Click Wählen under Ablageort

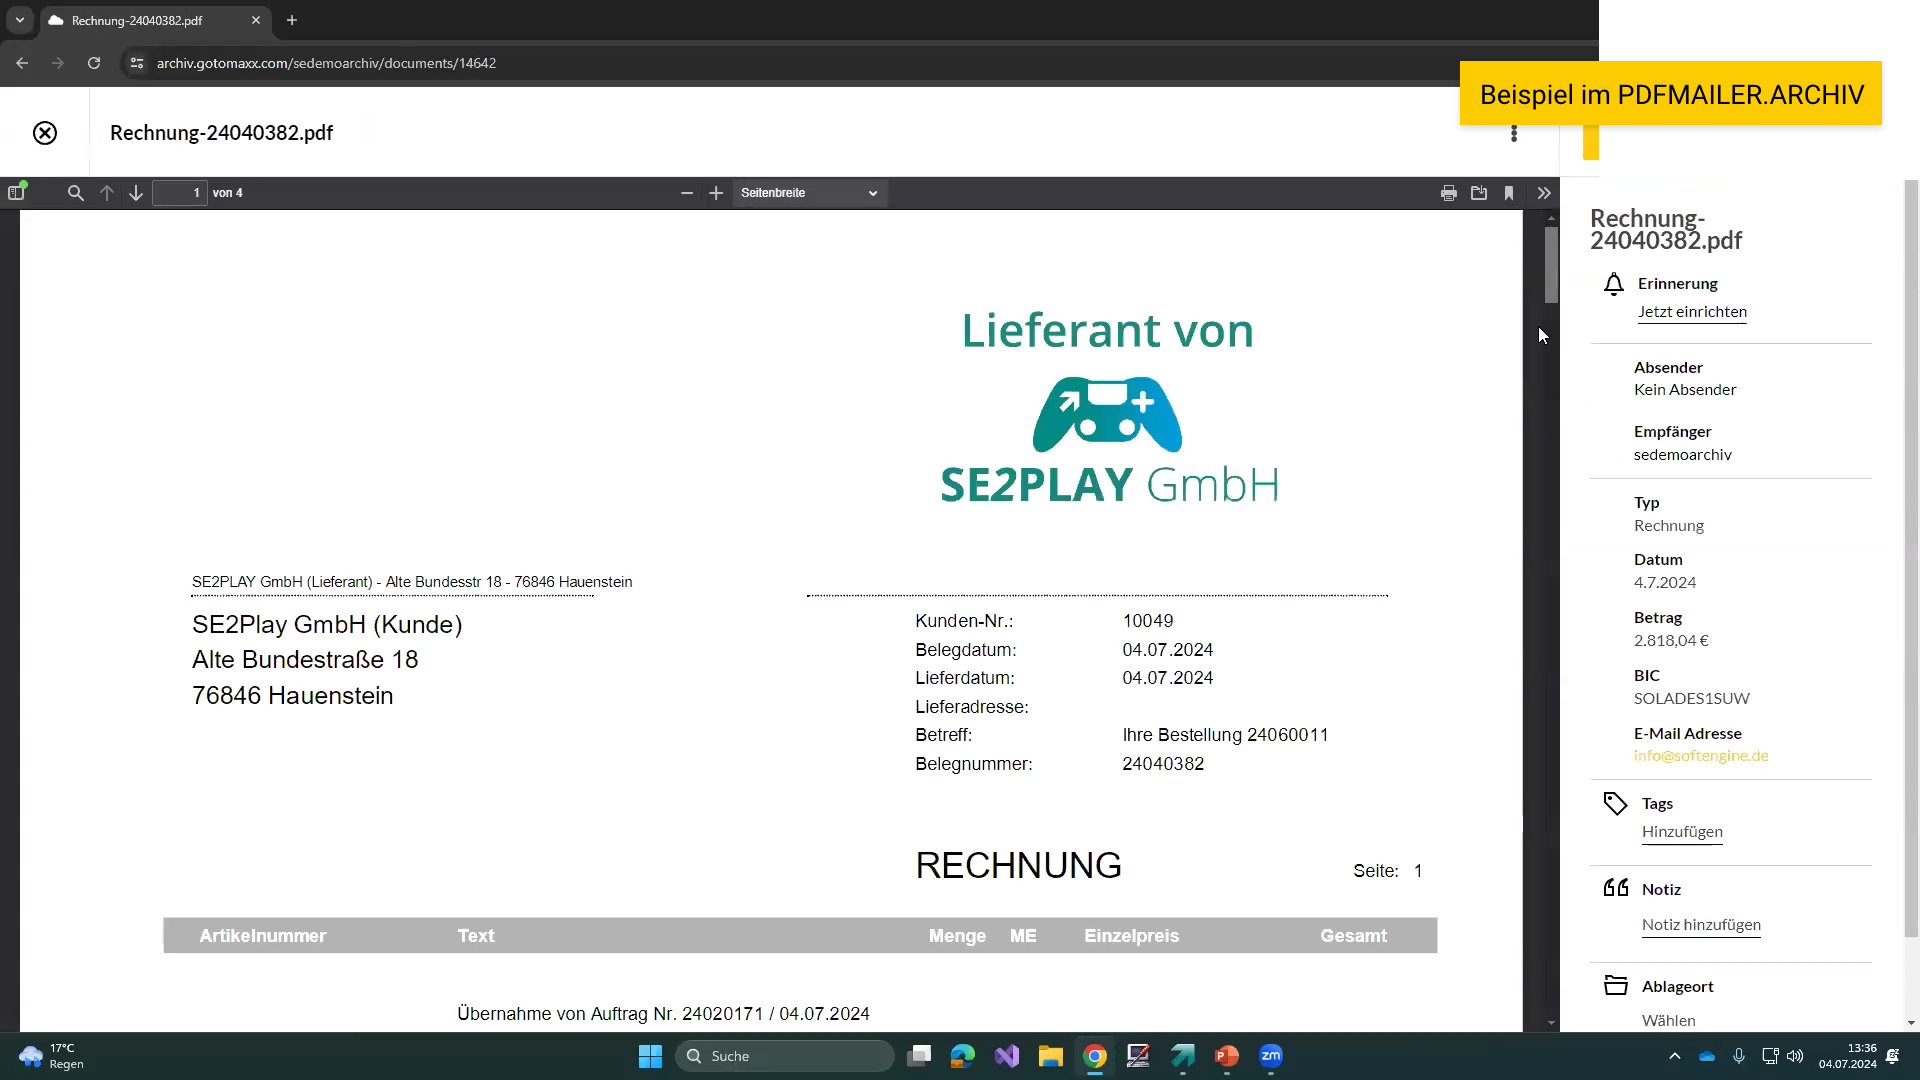(1668, 1021)
